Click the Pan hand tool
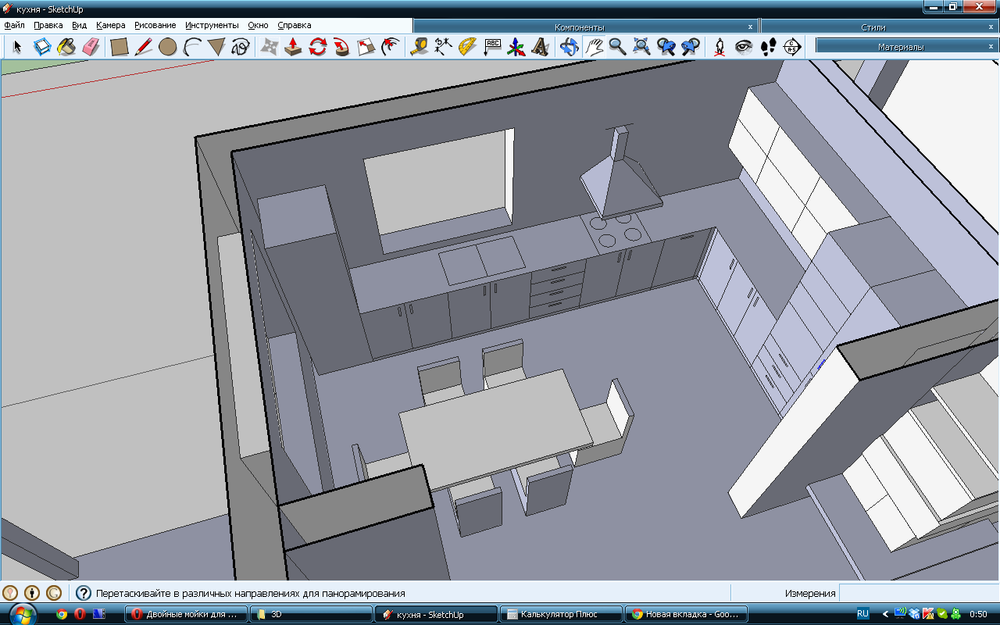This screenshot has width=1000, height=625. click(594, 47)
